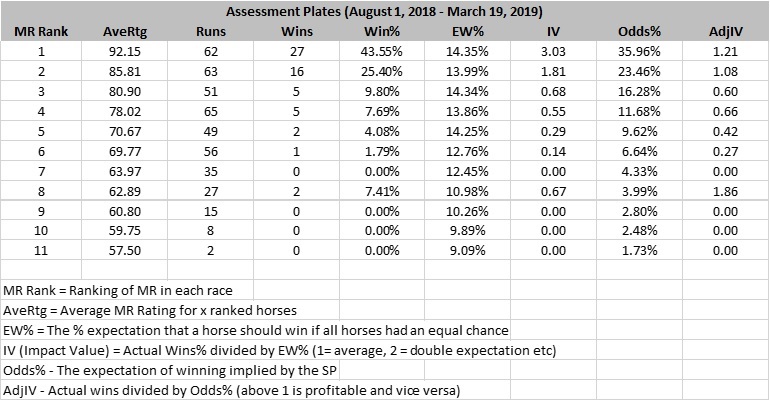Select the Assessment Plates title cell
The width and height of the screenshot is (770, 401).
click(x=385, y=11)
